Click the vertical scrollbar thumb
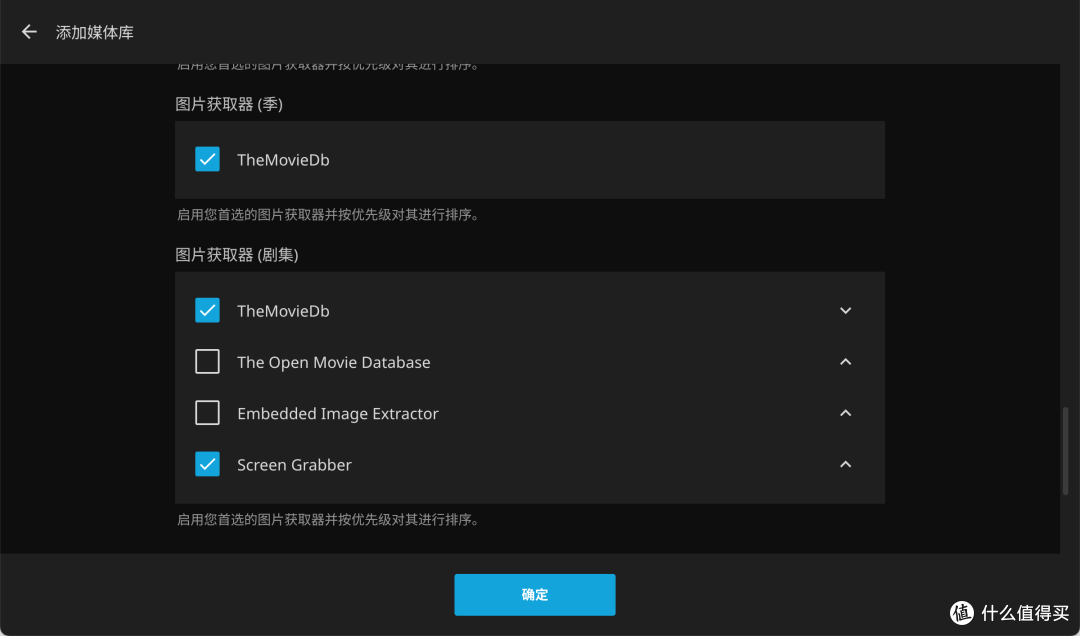The image size is (1080, 636). (1066, 451)
